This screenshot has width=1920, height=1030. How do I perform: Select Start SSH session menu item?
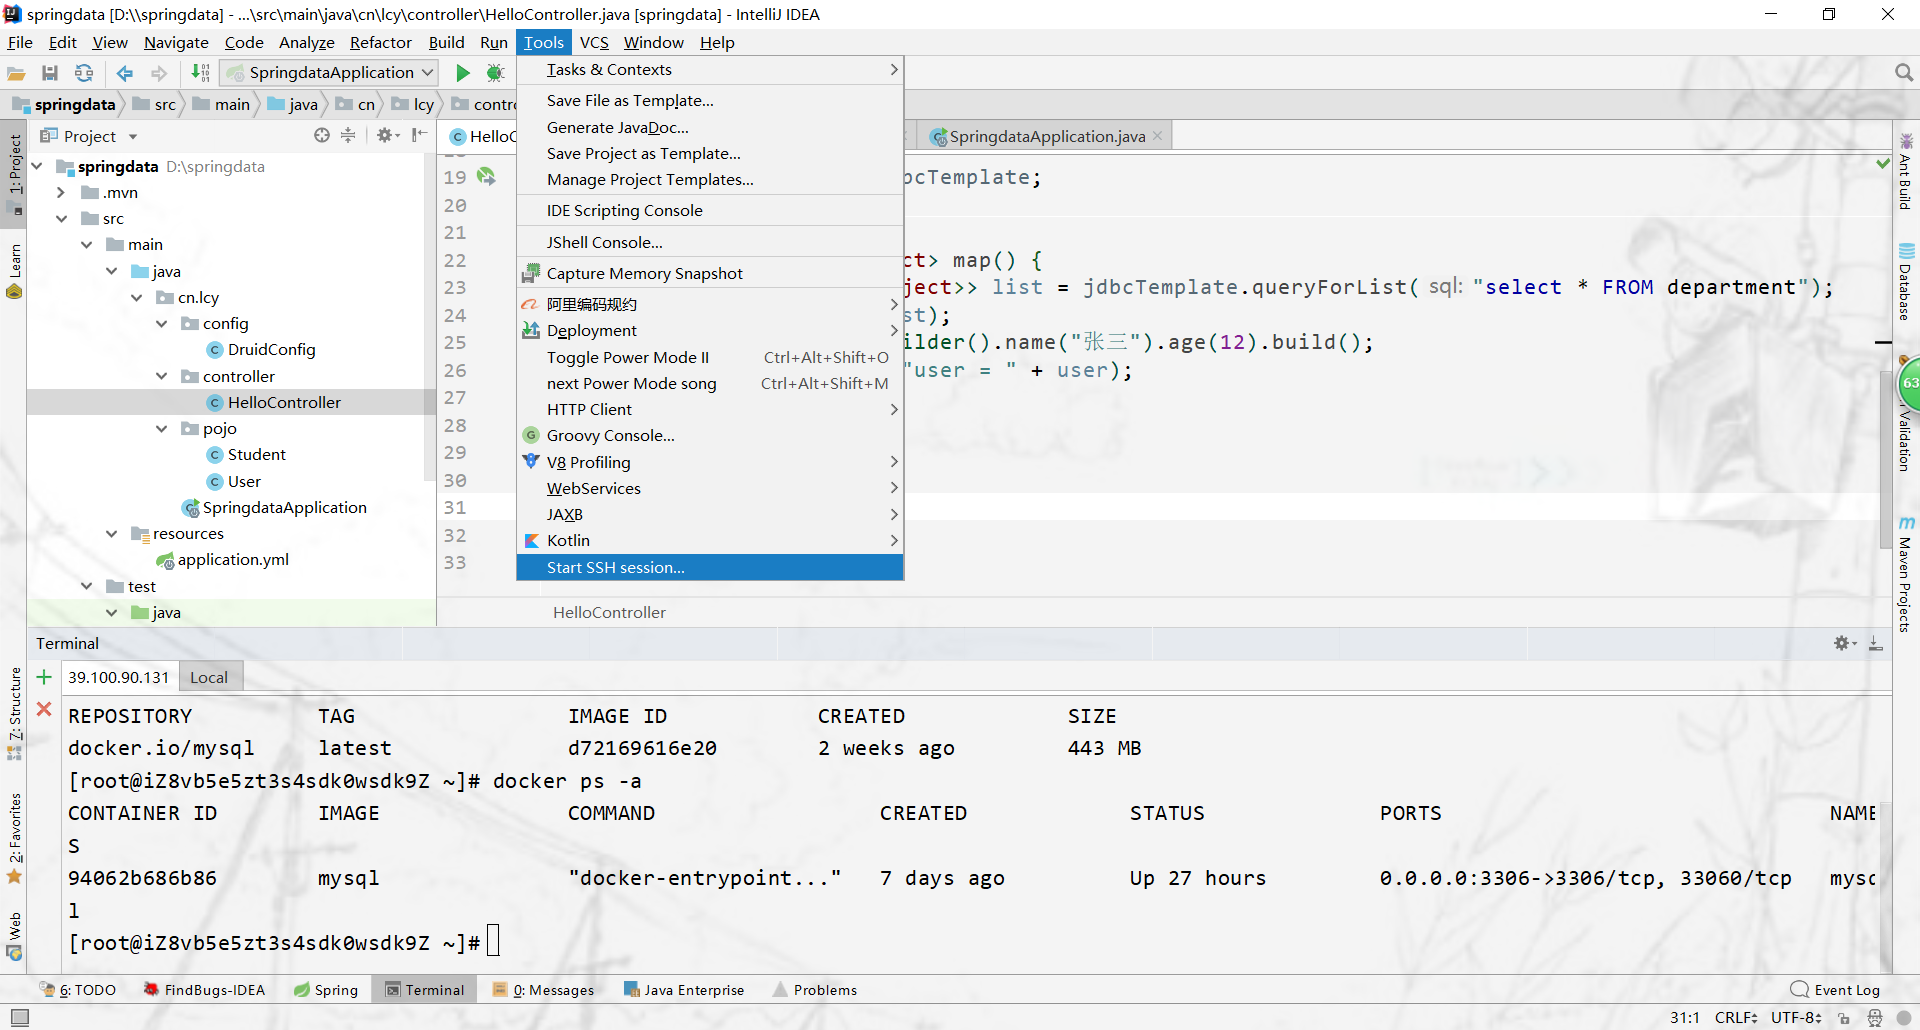pos(615,567)
